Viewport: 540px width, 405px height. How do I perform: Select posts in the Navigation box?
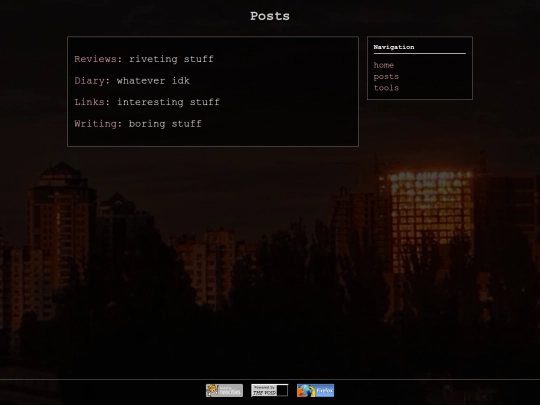[386, 76]
